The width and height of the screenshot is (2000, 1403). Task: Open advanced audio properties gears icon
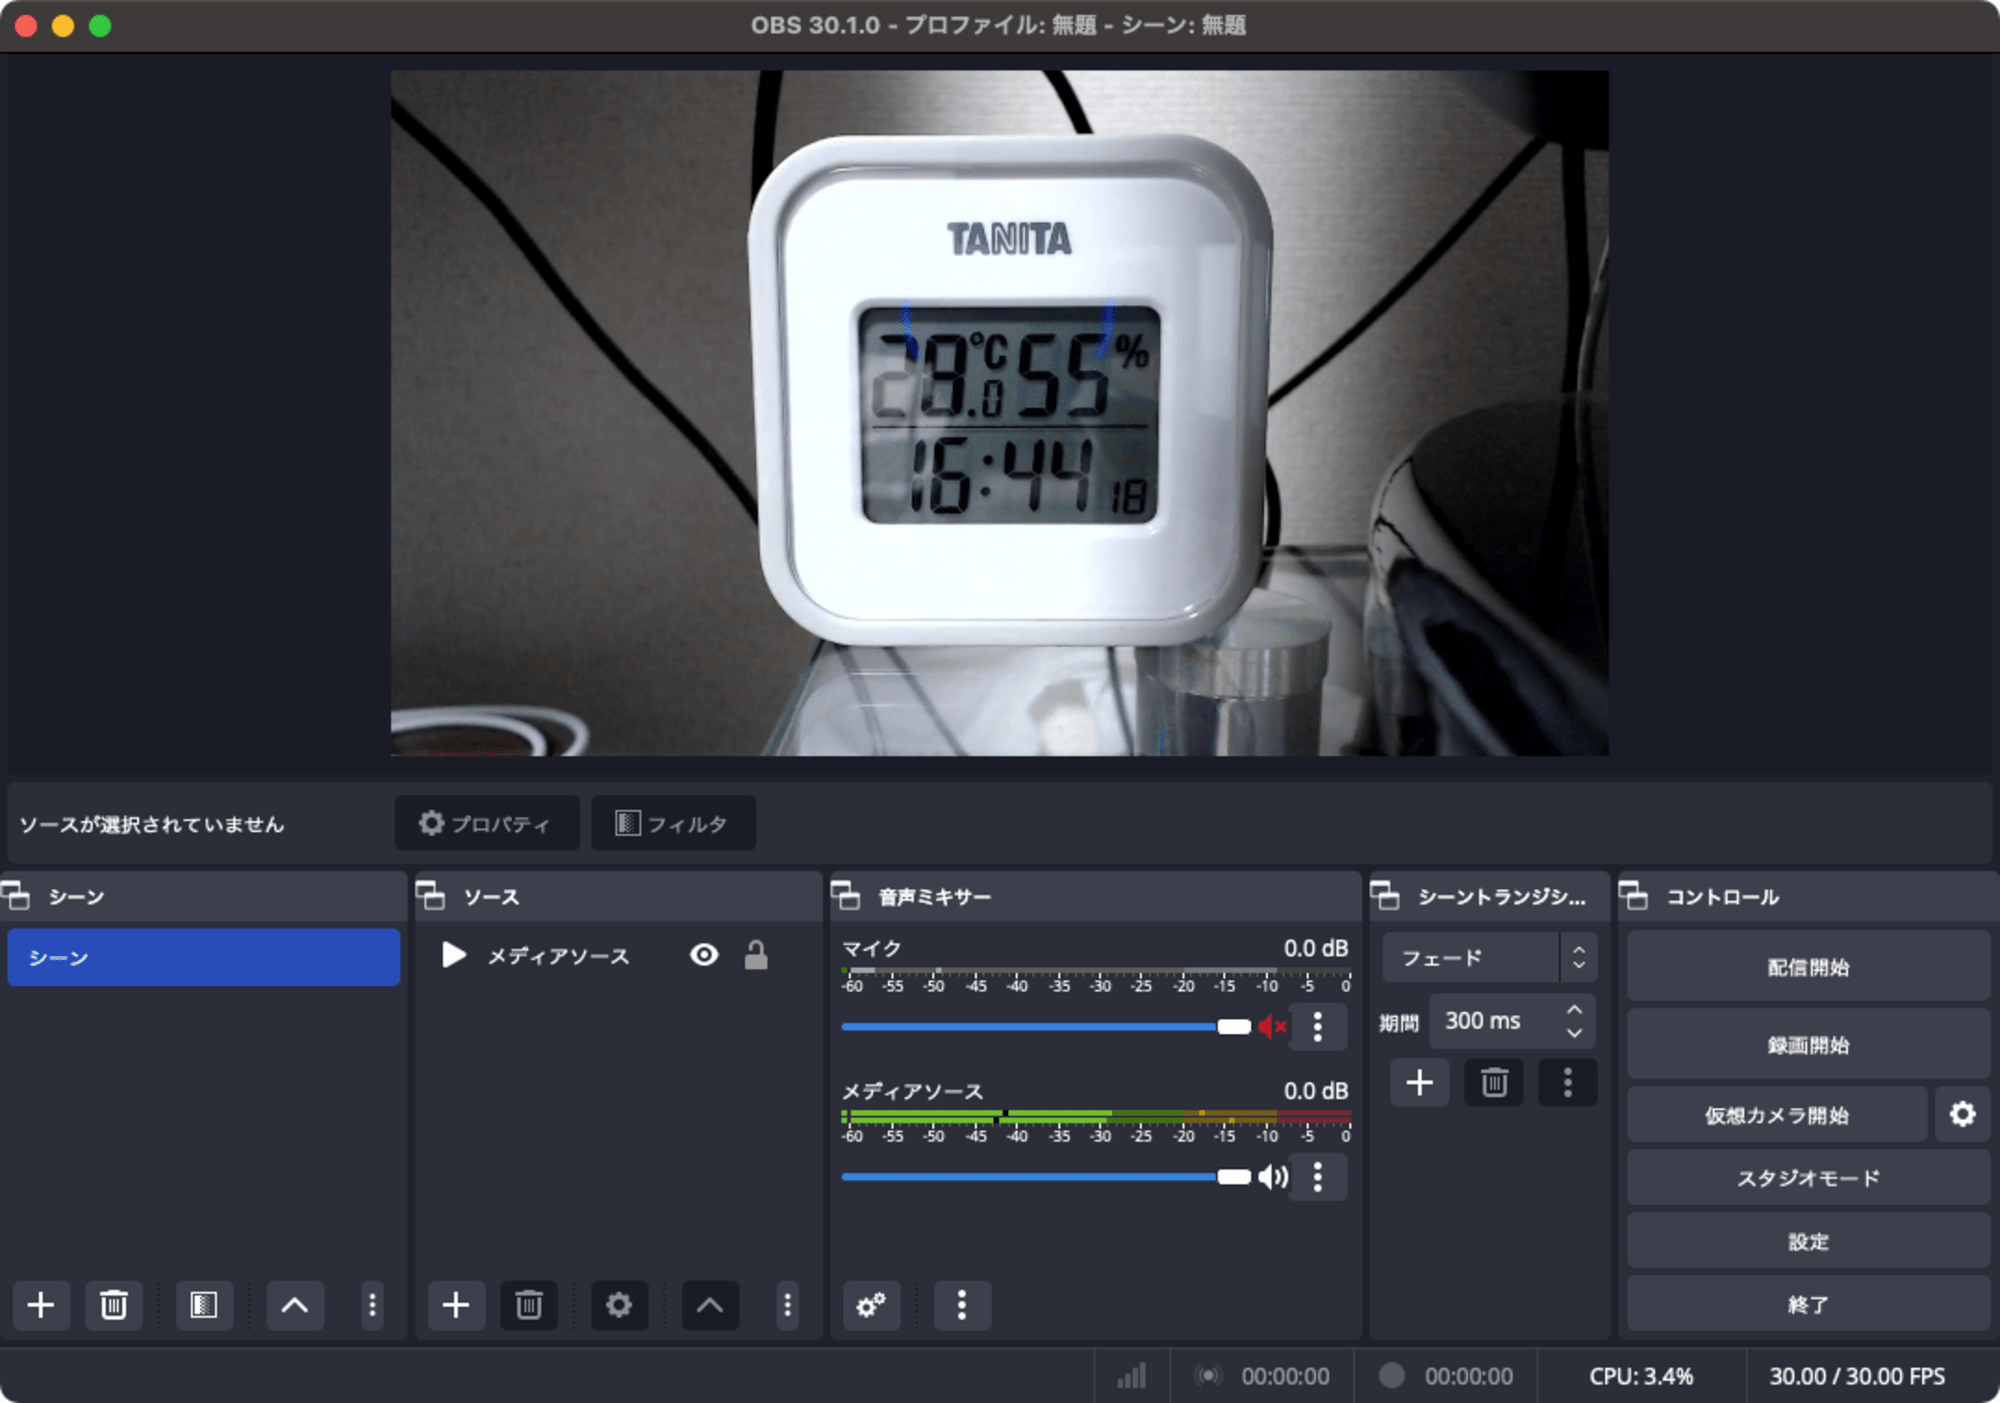[871, 1305]
